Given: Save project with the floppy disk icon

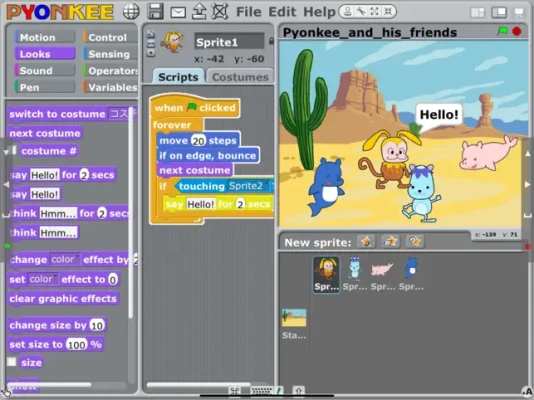Looking at the screenshot, I should click(155, 11).
